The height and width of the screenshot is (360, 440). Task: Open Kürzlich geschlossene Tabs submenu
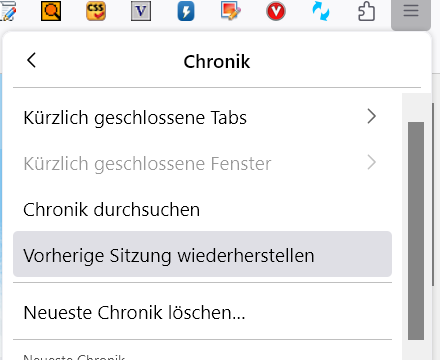(x=202, y=117)
